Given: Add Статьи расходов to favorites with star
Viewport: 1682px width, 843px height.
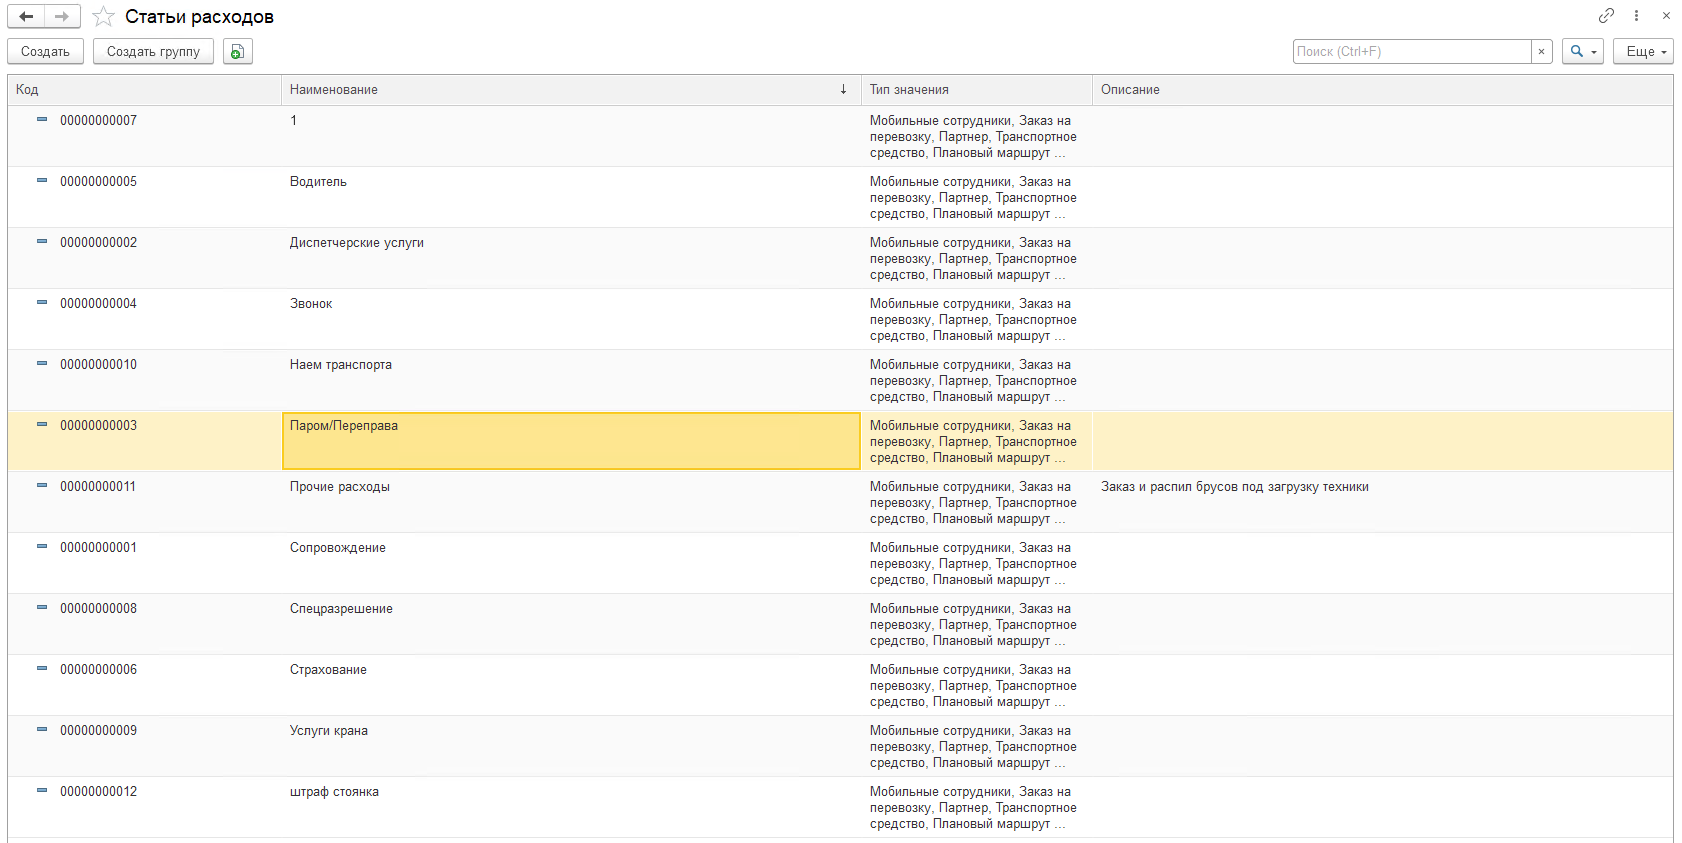Looking at the screenshot, I should [x=103, y=17].
